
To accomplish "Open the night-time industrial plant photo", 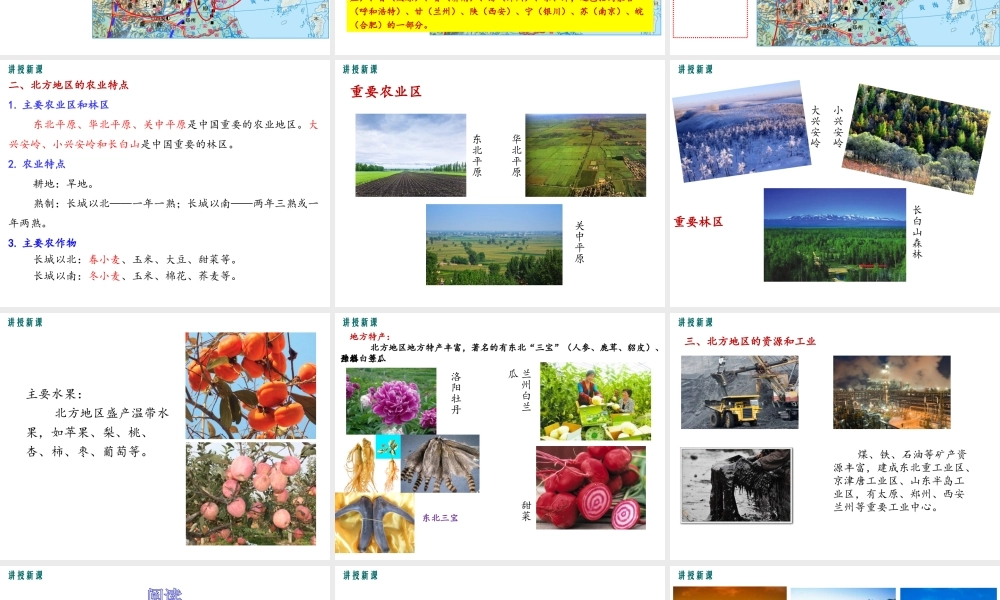I will (892, 392).
